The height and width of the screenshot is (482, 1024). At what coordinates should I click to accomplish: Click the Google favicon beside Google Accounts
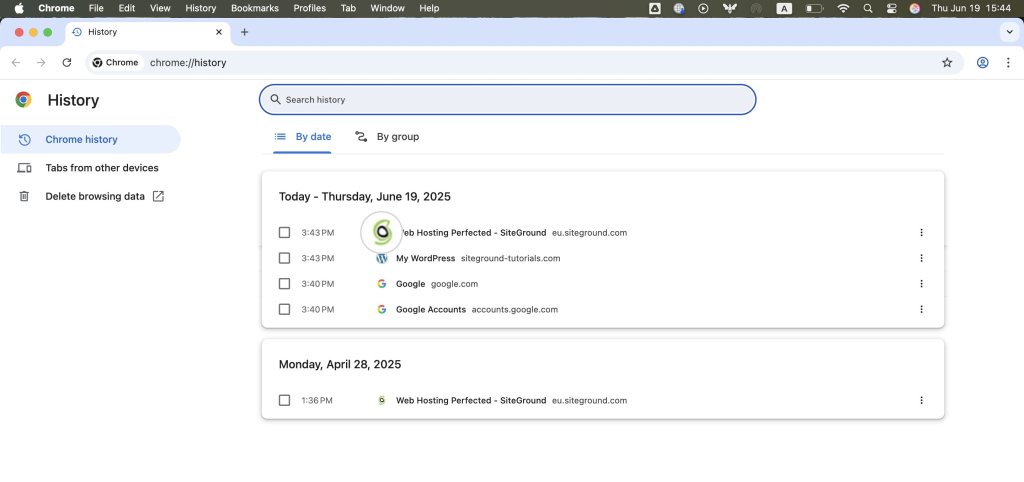tap(382, 309)
